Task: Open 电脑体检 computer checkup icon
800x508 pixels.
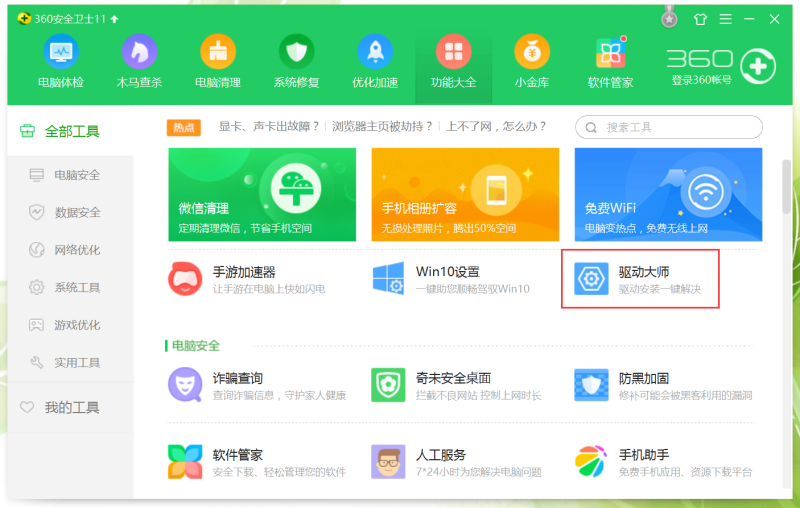Action: coord(61,52)
